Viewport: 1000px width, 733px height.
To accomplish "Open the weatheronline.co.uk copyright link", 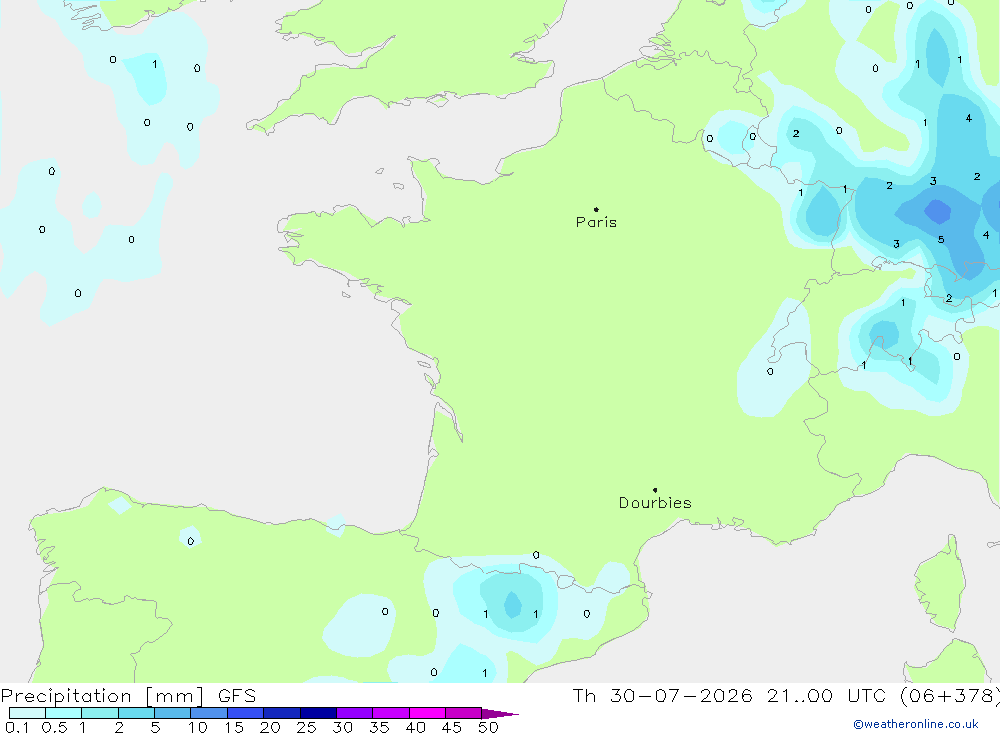I will [916, 724].
